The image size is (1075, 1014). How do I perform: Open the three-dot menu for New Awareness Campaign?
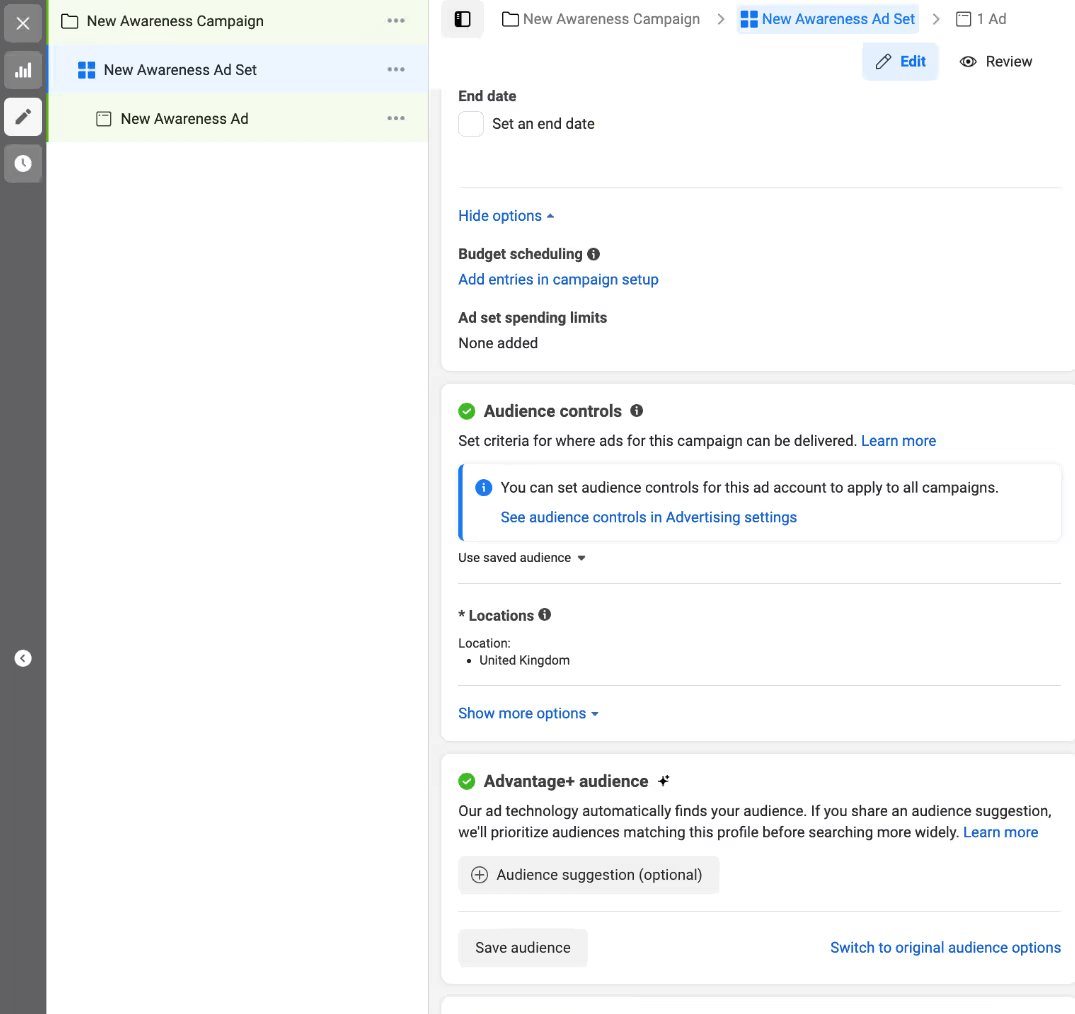pos(396,21)
